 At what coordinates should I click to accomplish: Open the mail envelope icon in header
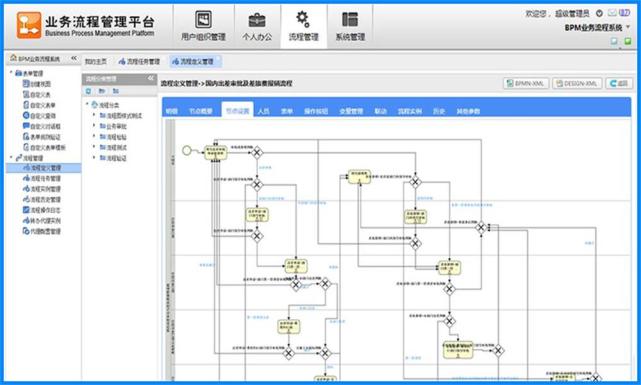point(612,13)
